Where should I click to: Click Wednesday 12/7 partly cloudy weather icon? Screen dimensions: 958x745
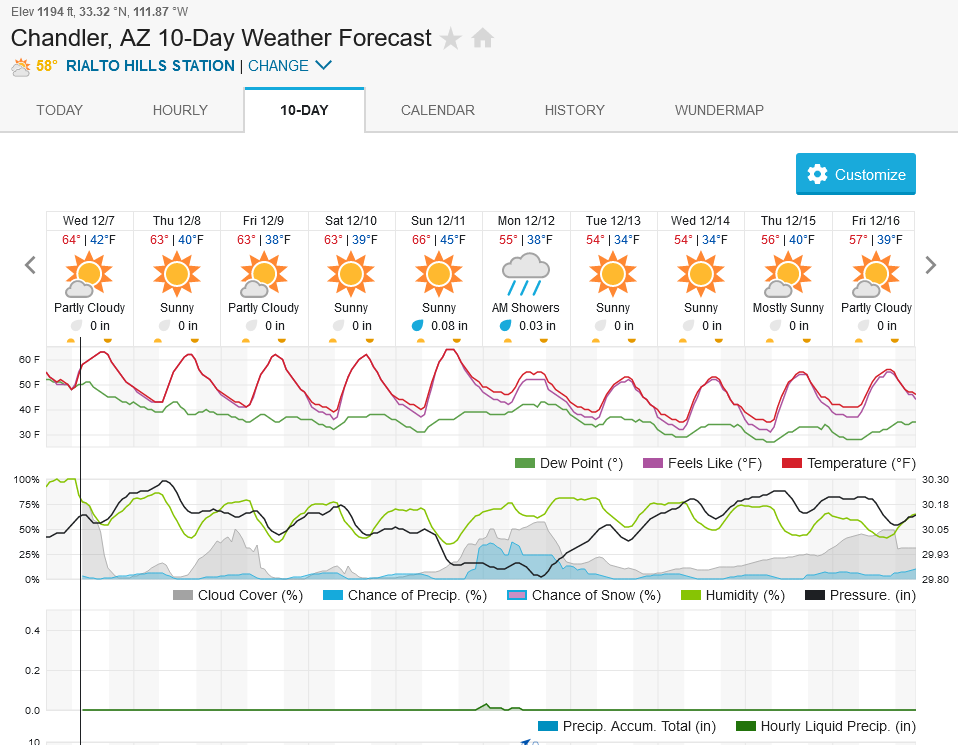point(89,274)
